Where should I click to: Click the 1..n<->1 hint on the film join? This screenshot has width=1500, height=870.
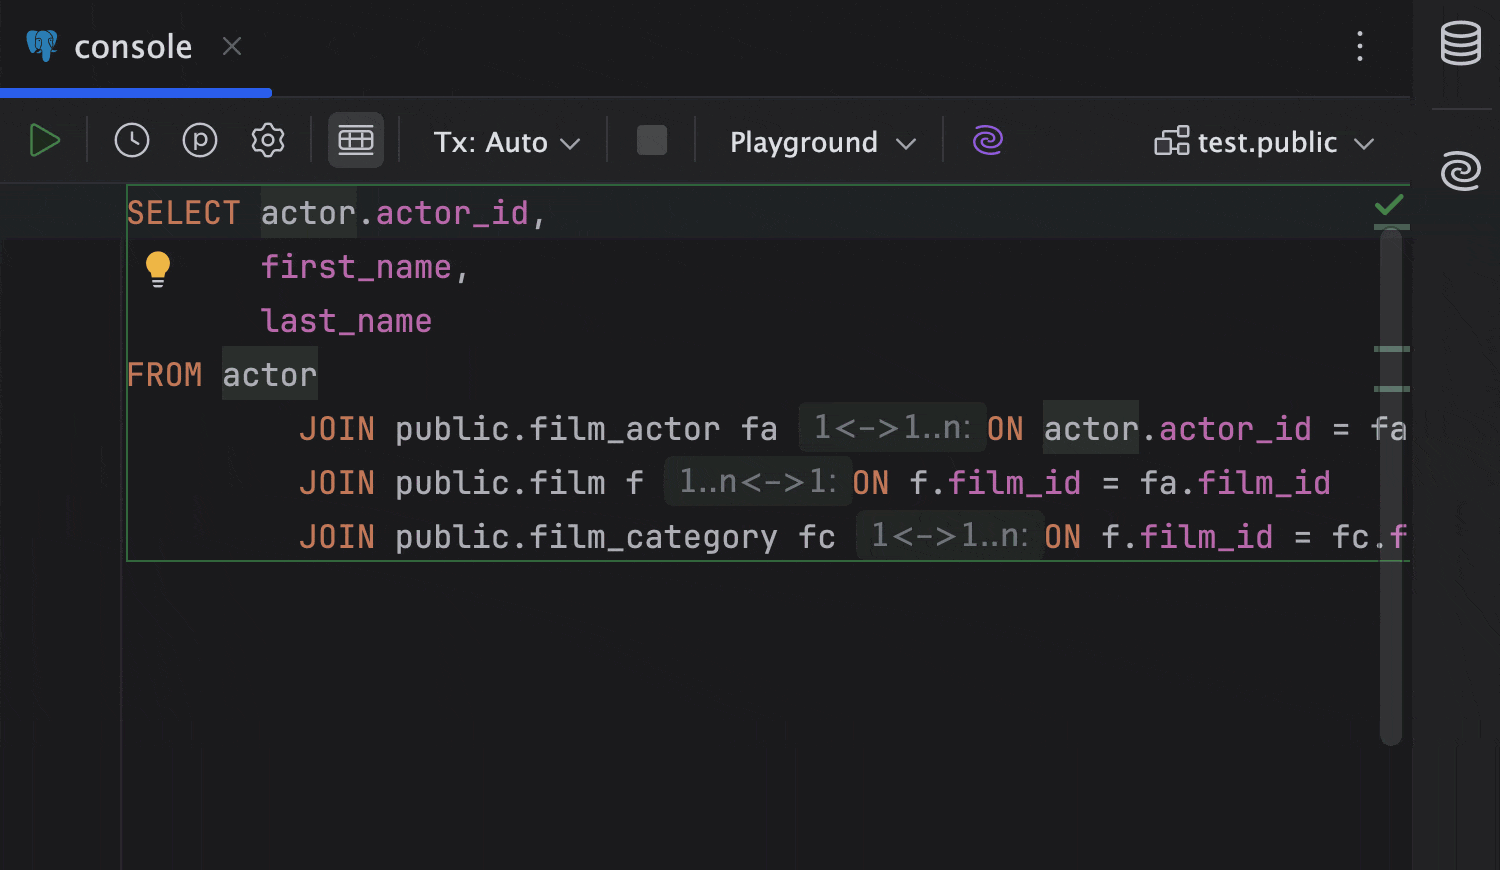(x=756, y=482)
